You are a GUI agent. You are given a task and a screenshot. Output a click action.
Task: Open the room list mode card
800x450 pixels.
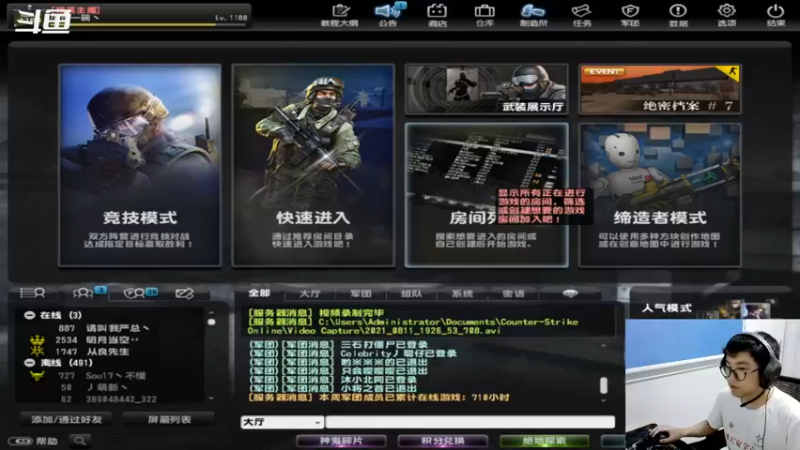(x=486, y=195)
